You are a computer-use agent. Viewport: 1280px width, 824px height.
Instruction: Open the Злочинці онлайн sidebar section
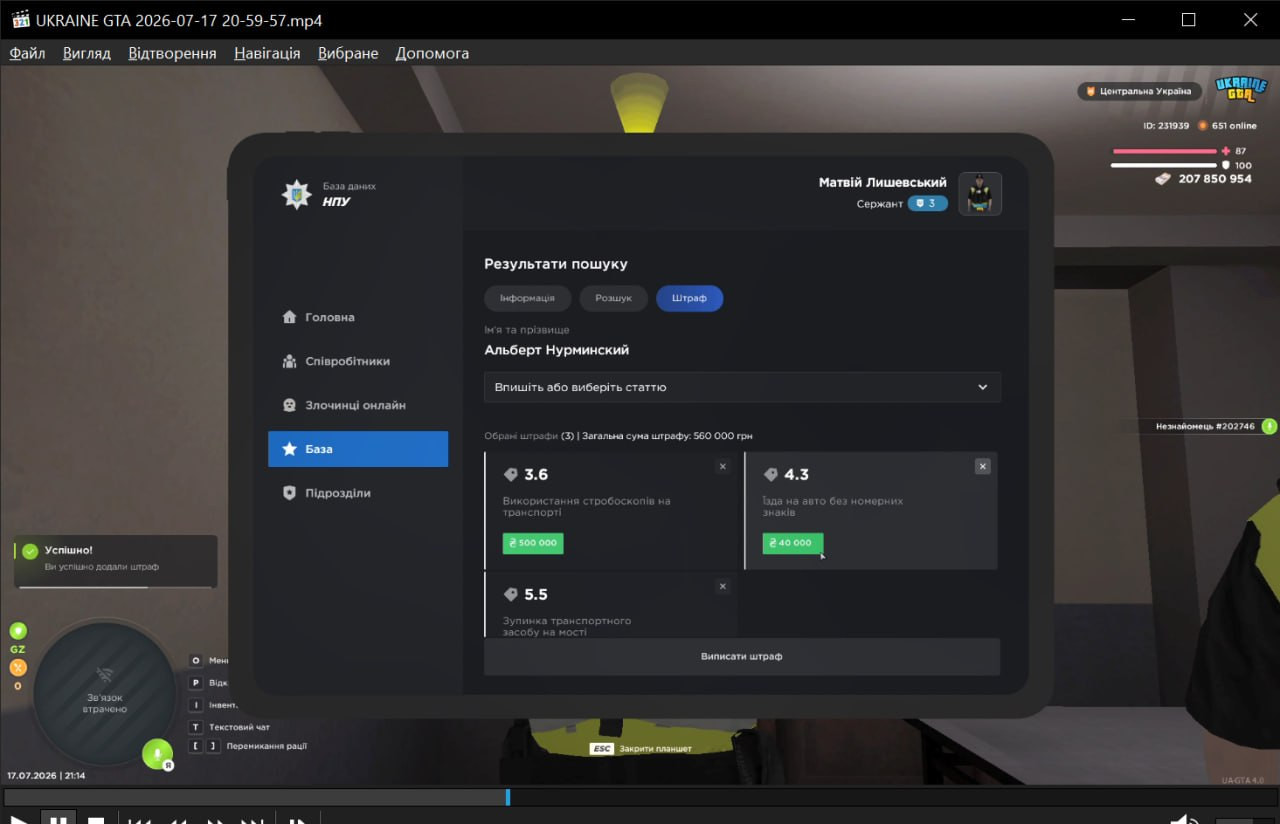(358, 405)
